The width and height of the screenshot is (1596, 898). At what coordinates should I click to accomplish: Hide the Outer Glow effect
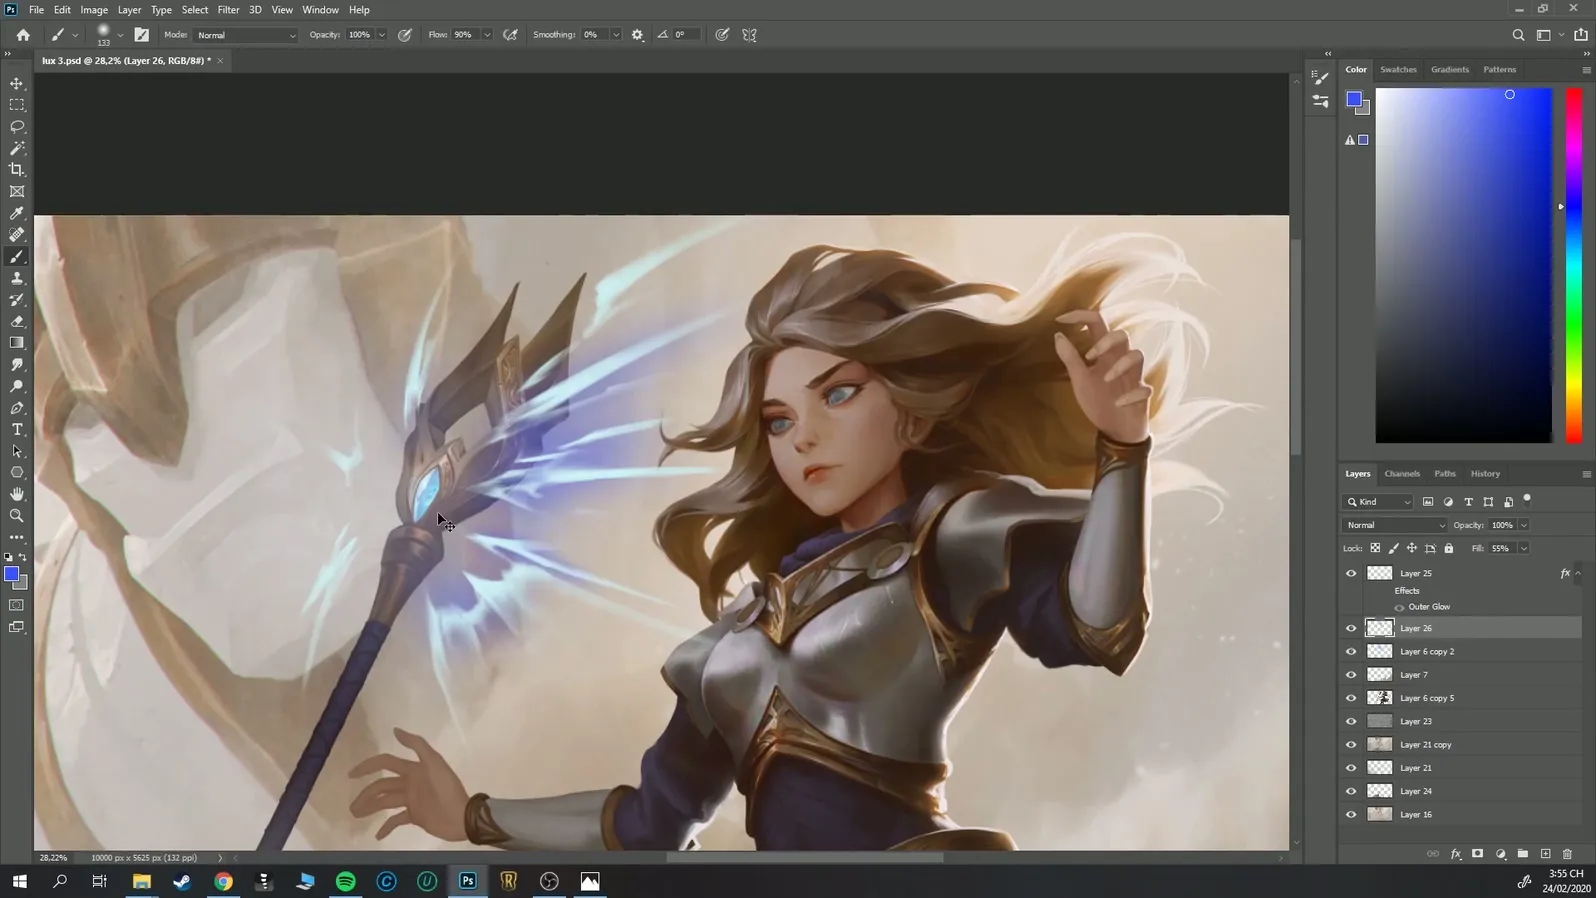coord(1399,607)
